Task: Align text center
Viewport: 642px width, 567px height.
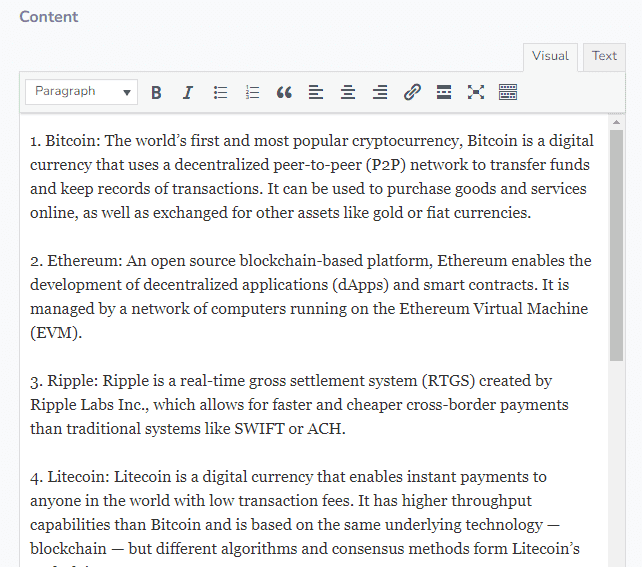Action: pos(348,92)
